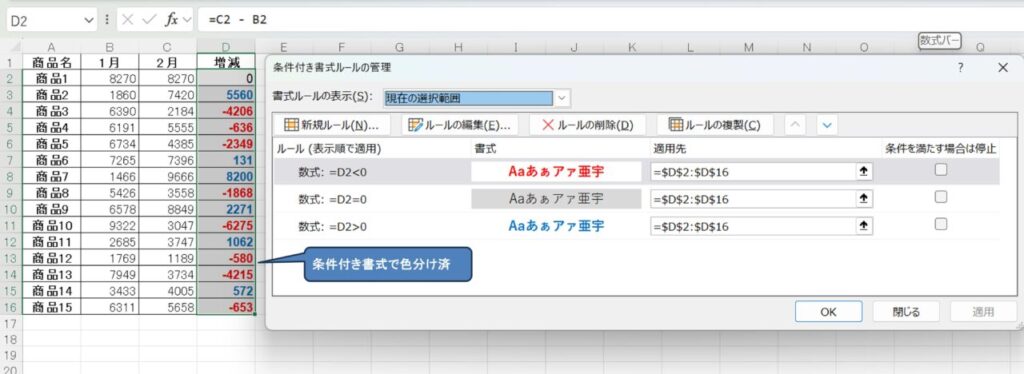Click cell with value -4206
The image size is (1024, 374).
(x=226, y=112)
